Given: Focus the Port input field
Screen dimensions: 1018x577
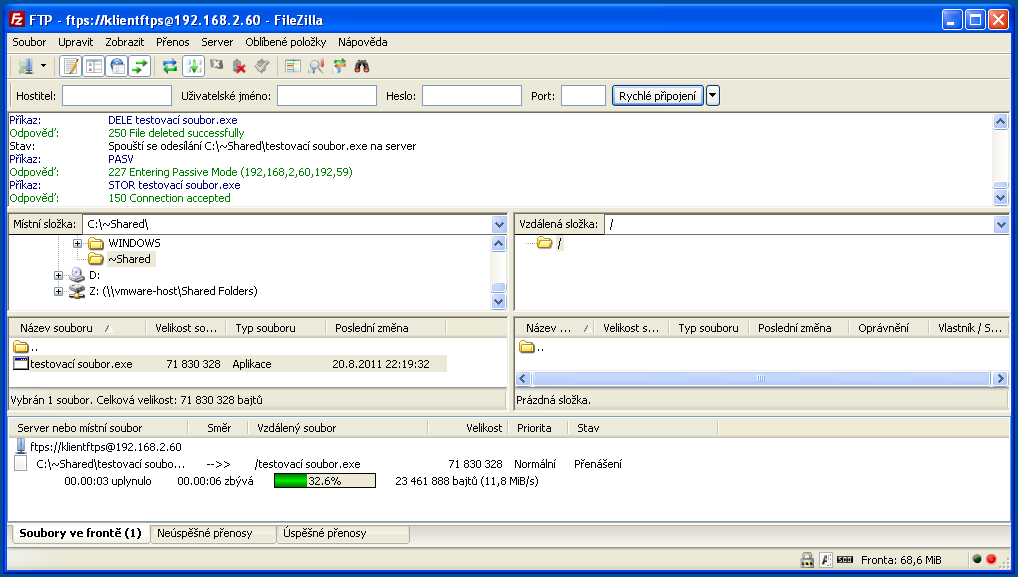Looking at the screenshot, I should coord(583,96).
